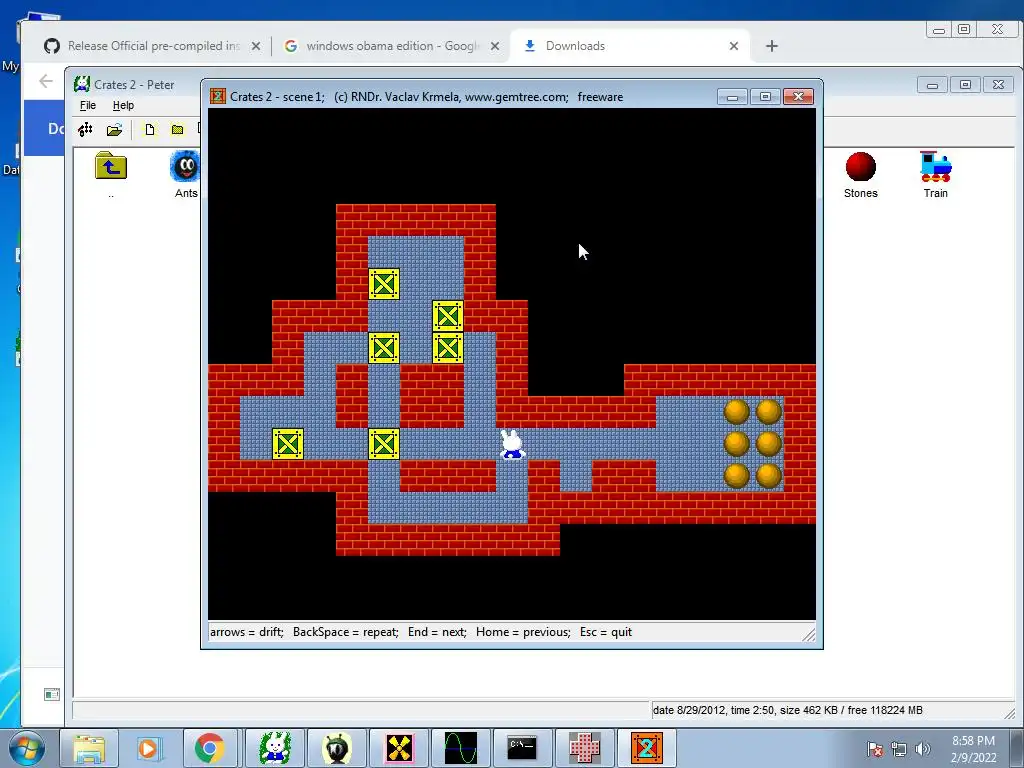Screen dimensions: 1024x768
Task: Click the date and size status text in Peter
Action: coord(788,710)
